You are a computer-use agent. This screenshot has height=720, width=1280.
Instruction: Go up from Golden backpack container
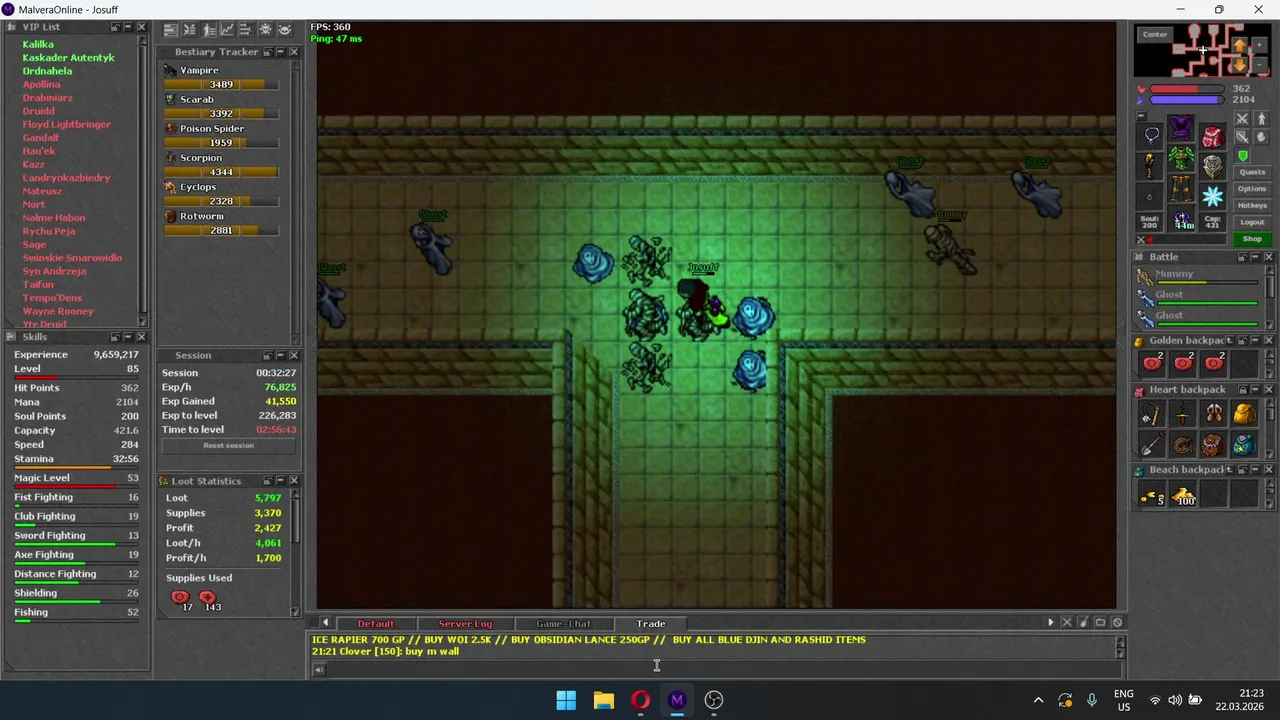[1230, 341]
